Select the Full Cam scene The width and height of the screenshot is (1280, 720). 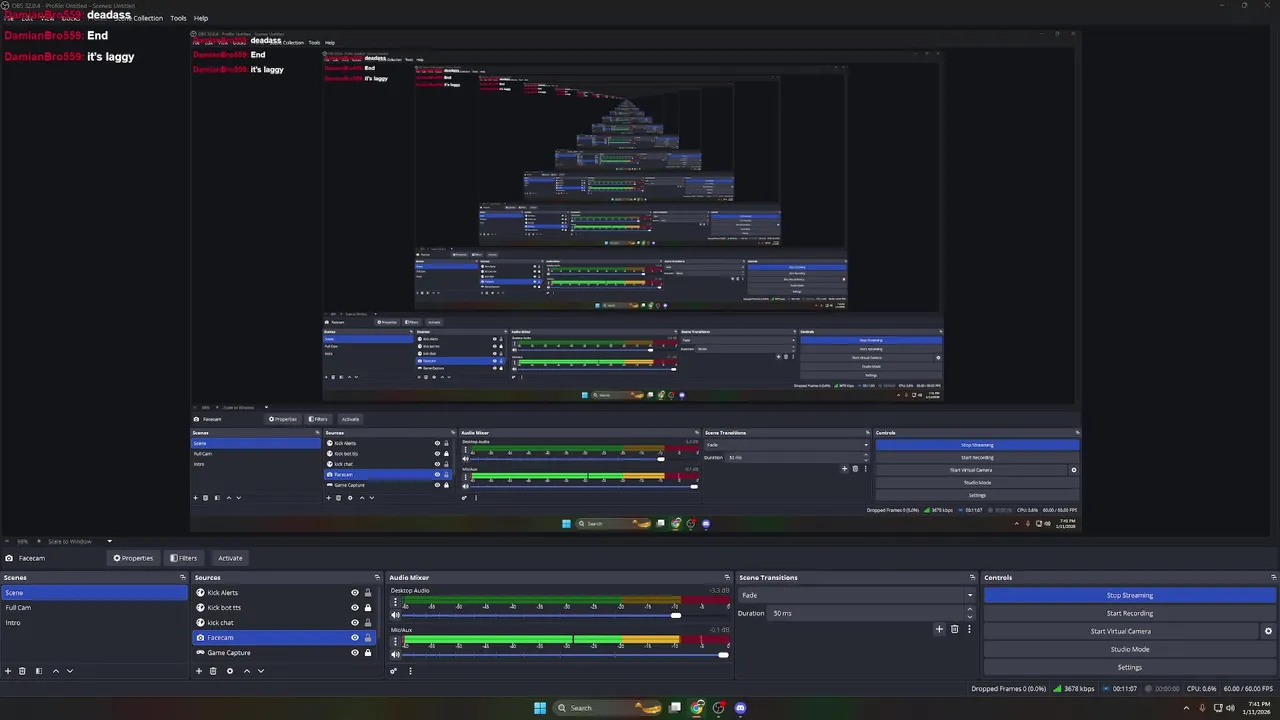pos(94,608)
